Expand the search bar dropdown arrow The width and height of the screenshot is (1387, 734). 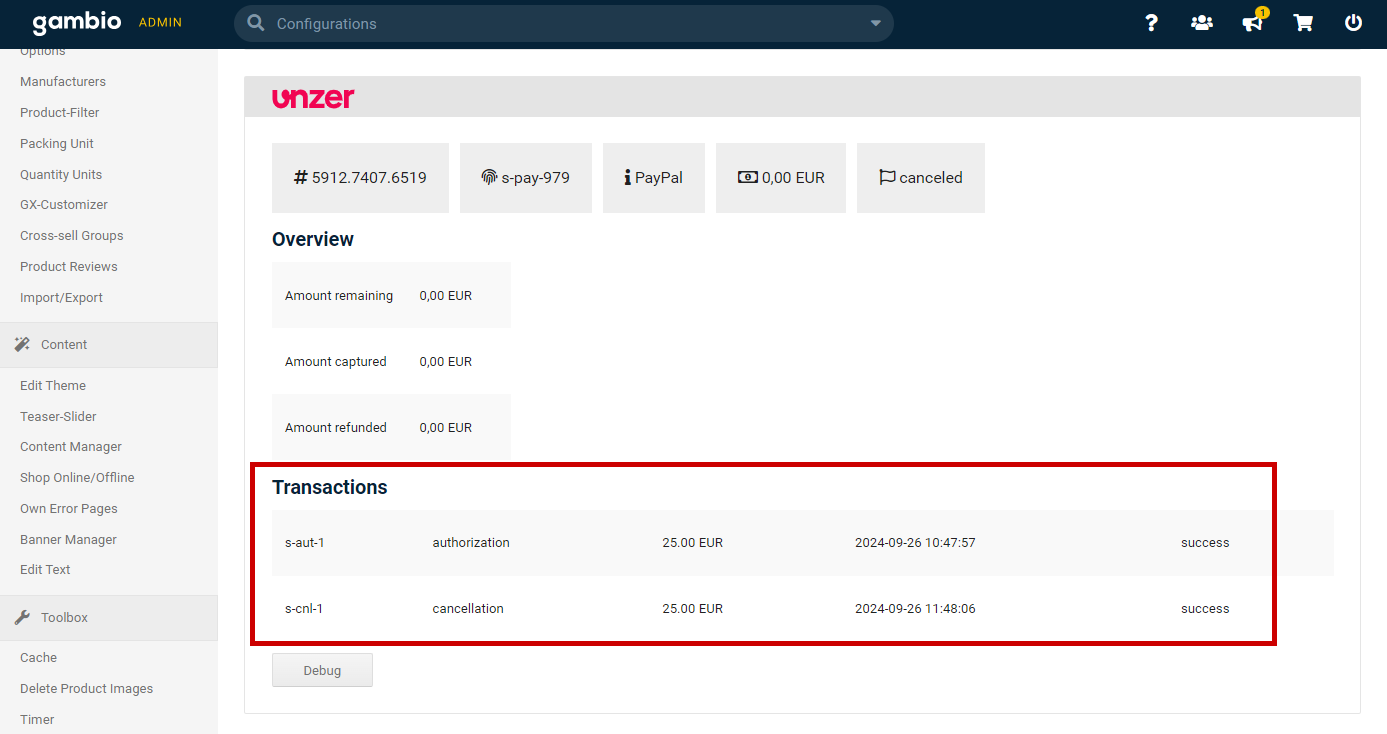876,23
